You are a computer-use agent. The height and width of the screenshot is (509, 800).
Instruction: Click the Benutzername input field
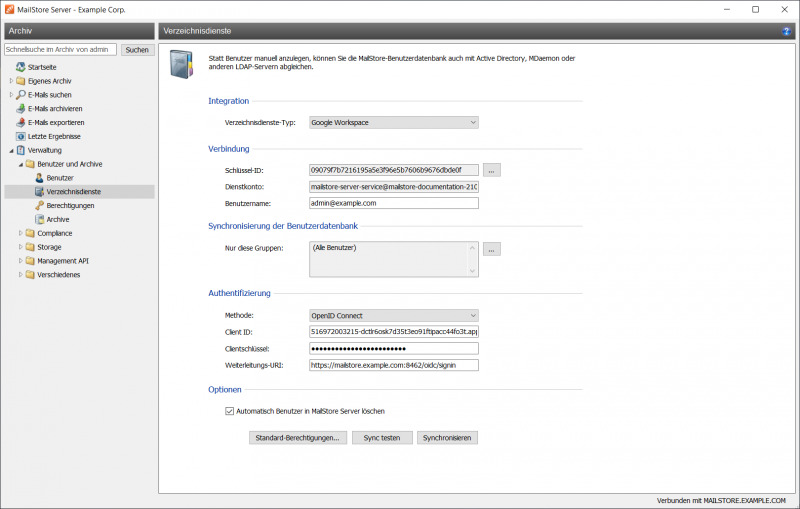tap(393, 203)
